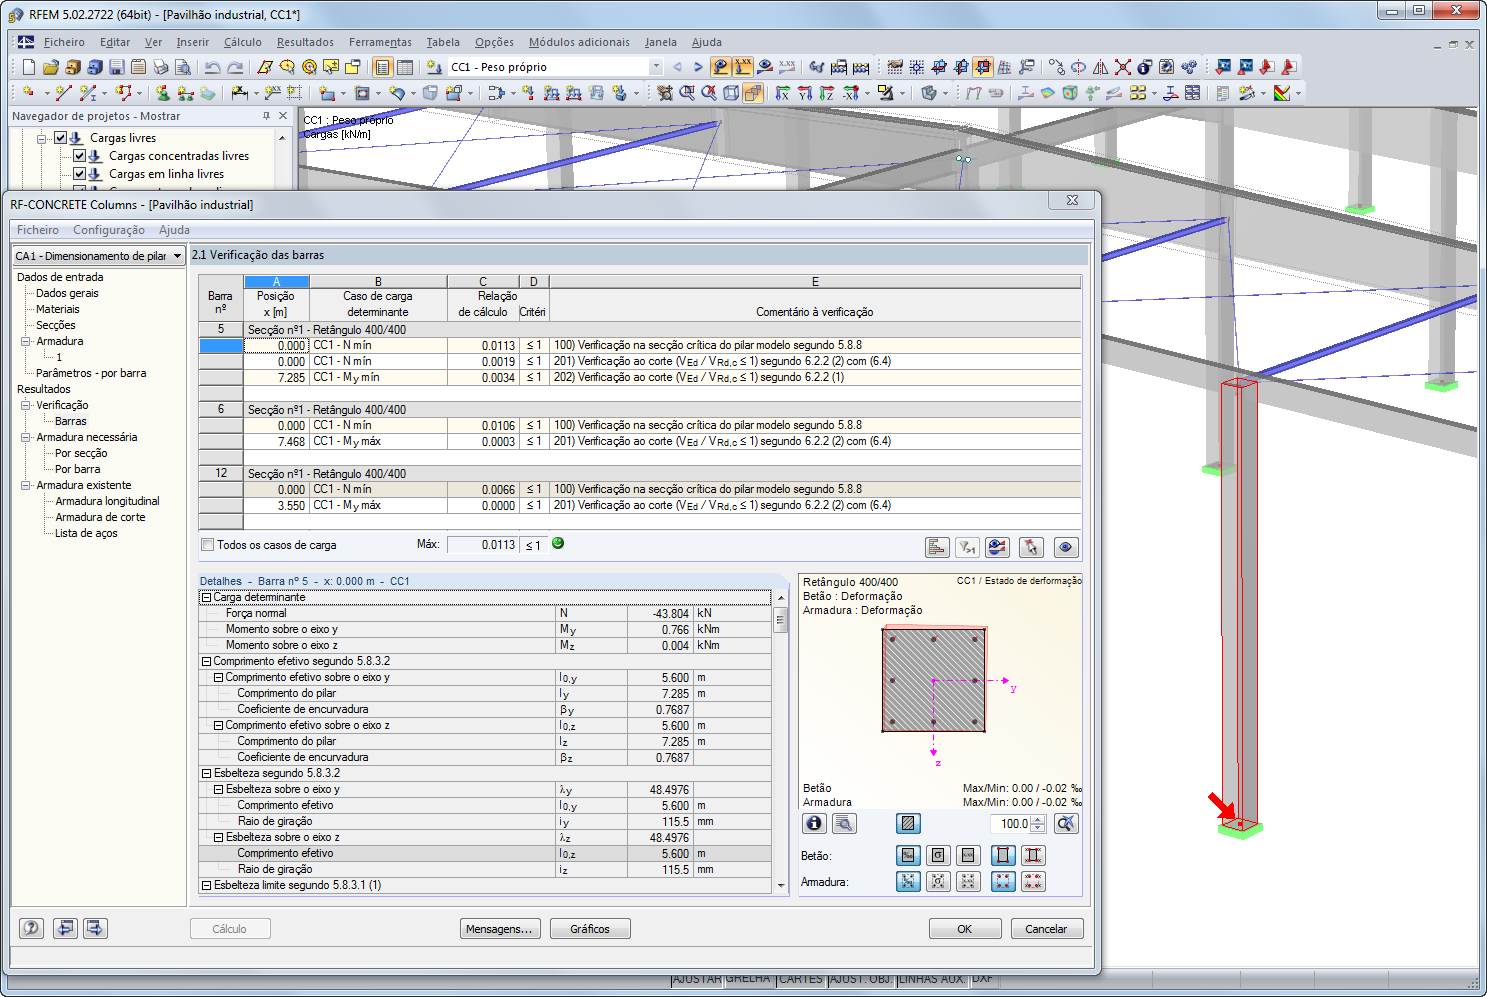This screenshot has height=997, width=1487.
Task: Select the concrete sigma stress display icon
Action: (x=937, y=855)
